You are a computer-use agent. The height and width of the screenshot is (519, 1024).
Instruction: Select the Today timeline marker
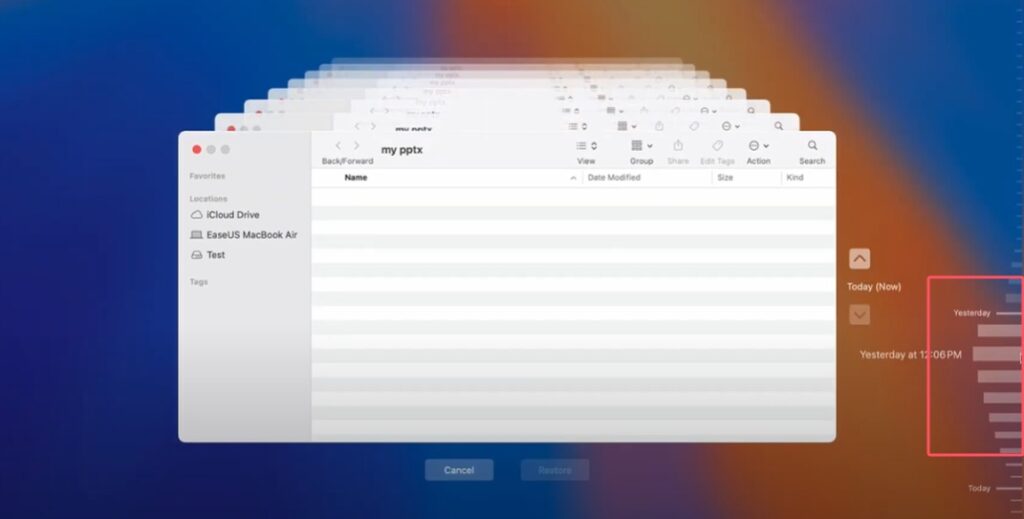tap(979, 488)
